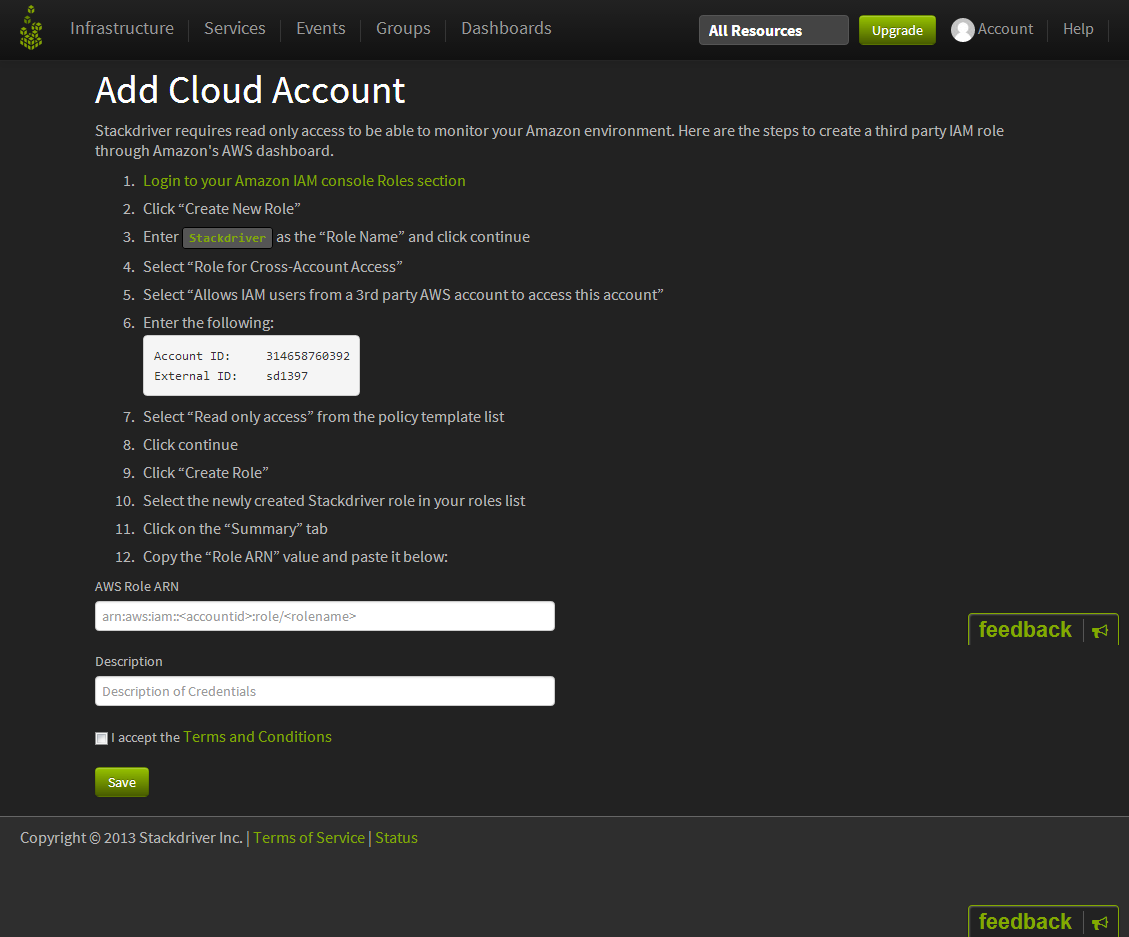1129x937 pixels.
Task: Open the Account link
Action: (1005, 29)
